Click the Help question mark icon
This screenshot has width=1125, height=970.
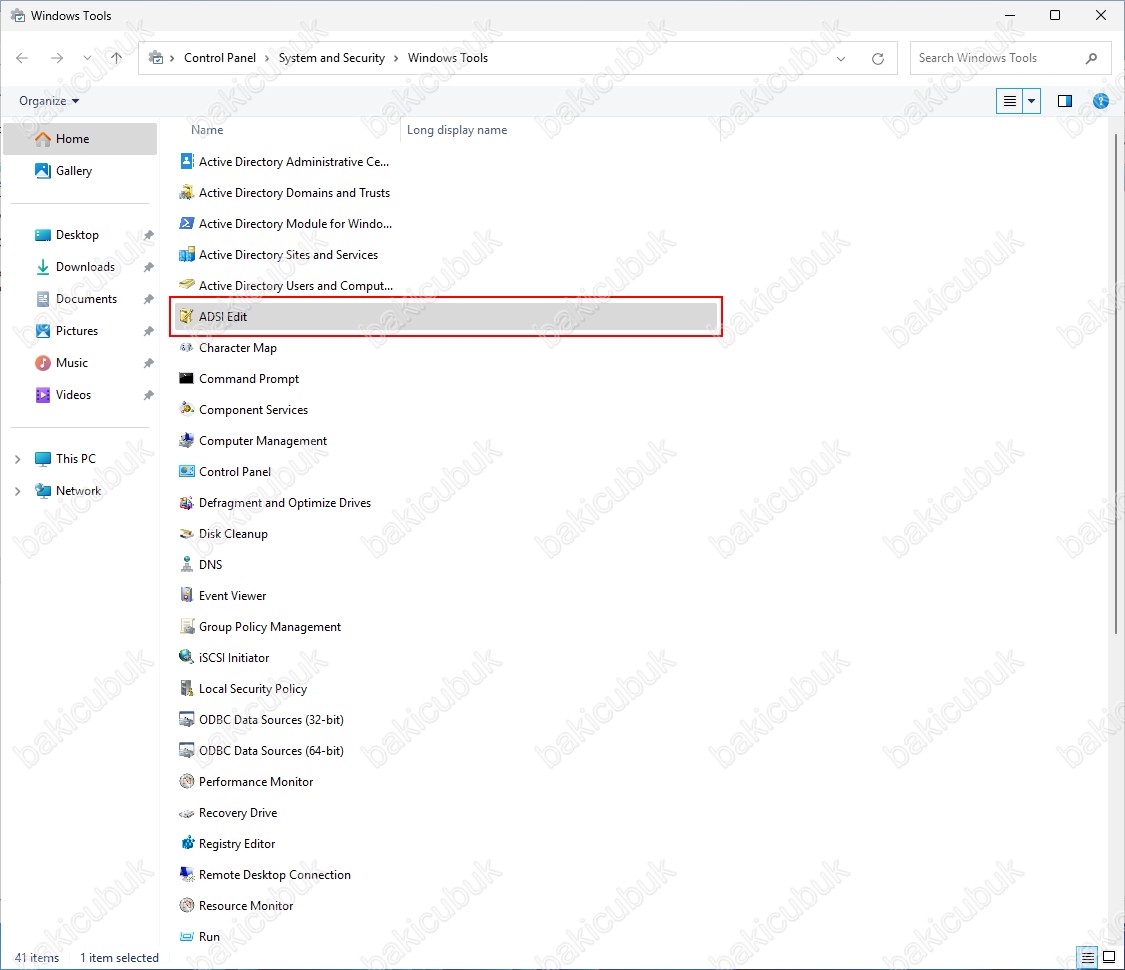coord(1101,101)
